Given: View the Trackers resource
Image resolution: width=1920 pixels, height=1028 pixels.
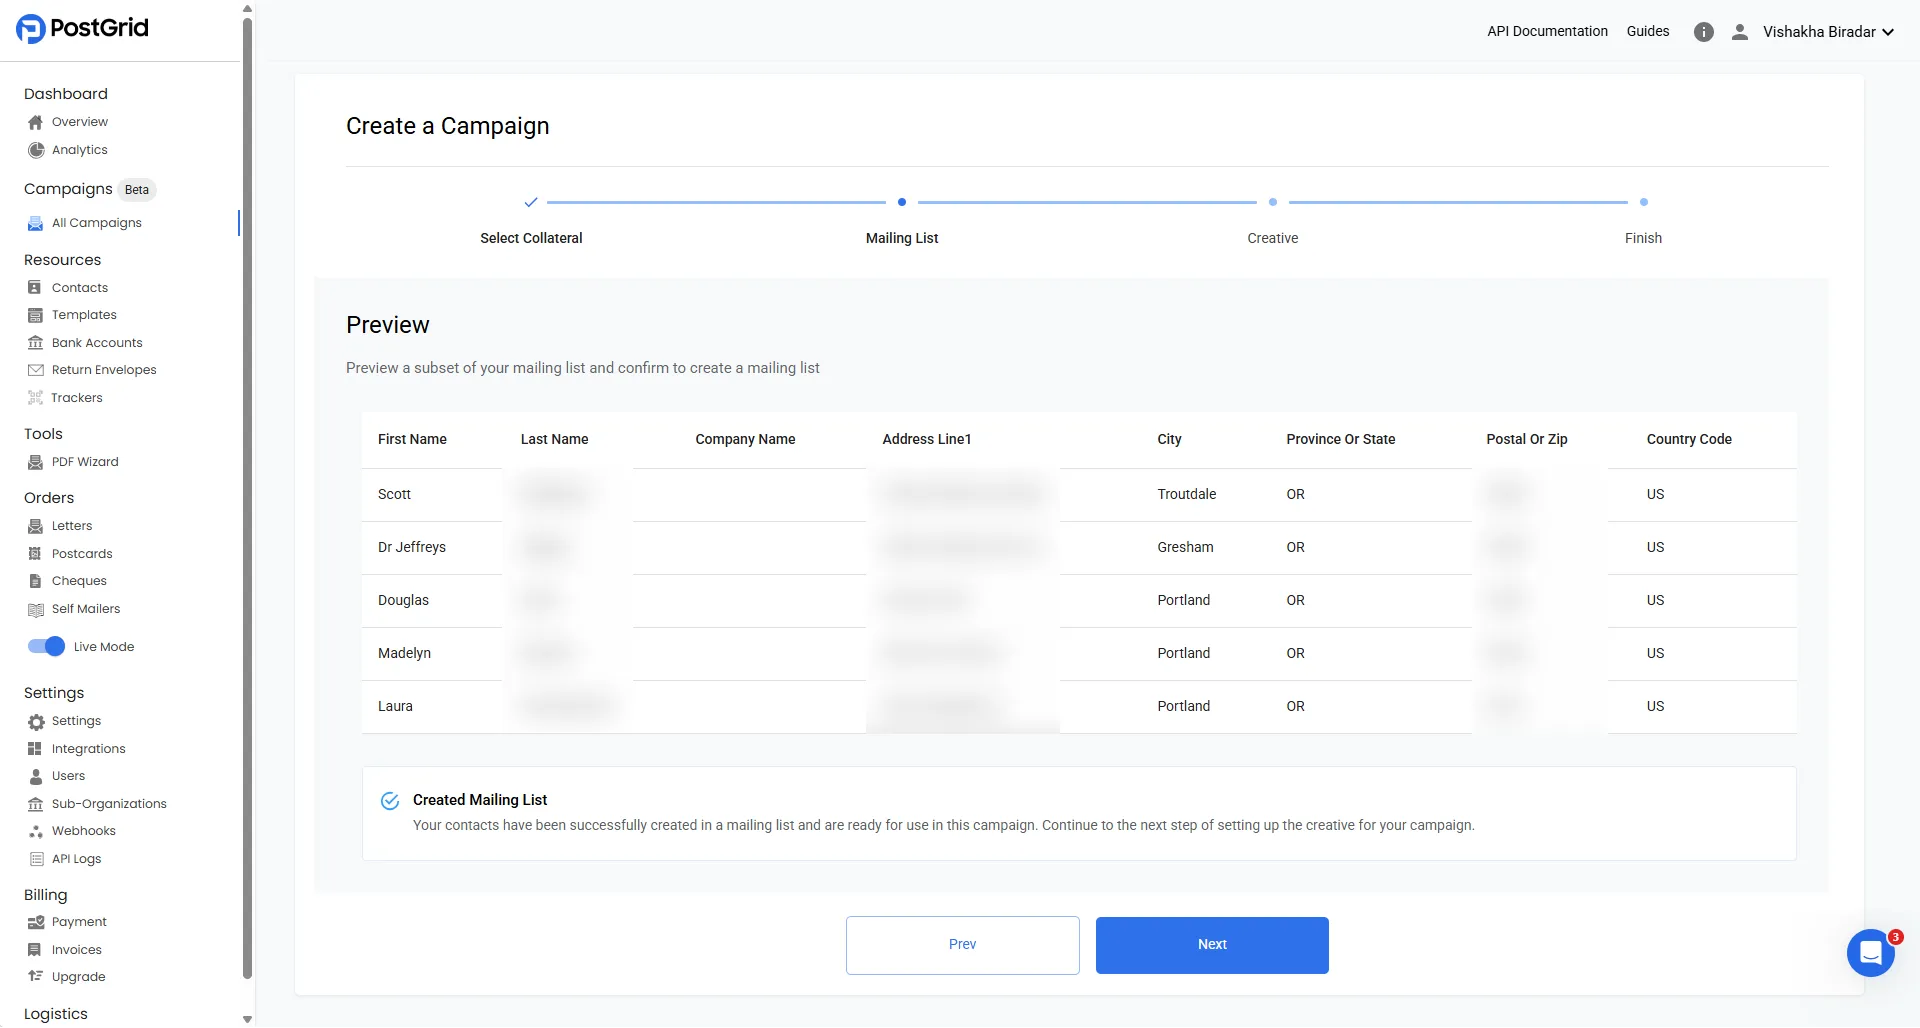Looking at the screenshot, I should 76,397.
